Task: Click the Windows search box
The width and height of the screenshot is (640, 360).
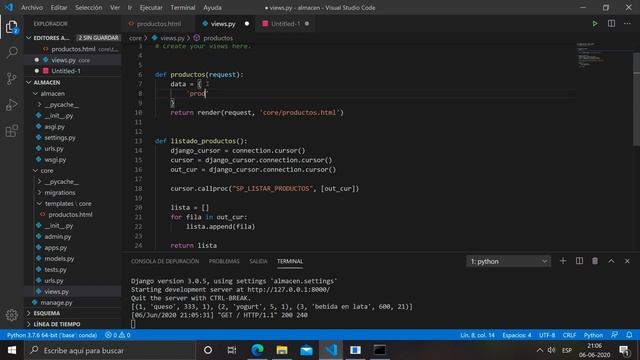Action: click(x=109, y=350)
